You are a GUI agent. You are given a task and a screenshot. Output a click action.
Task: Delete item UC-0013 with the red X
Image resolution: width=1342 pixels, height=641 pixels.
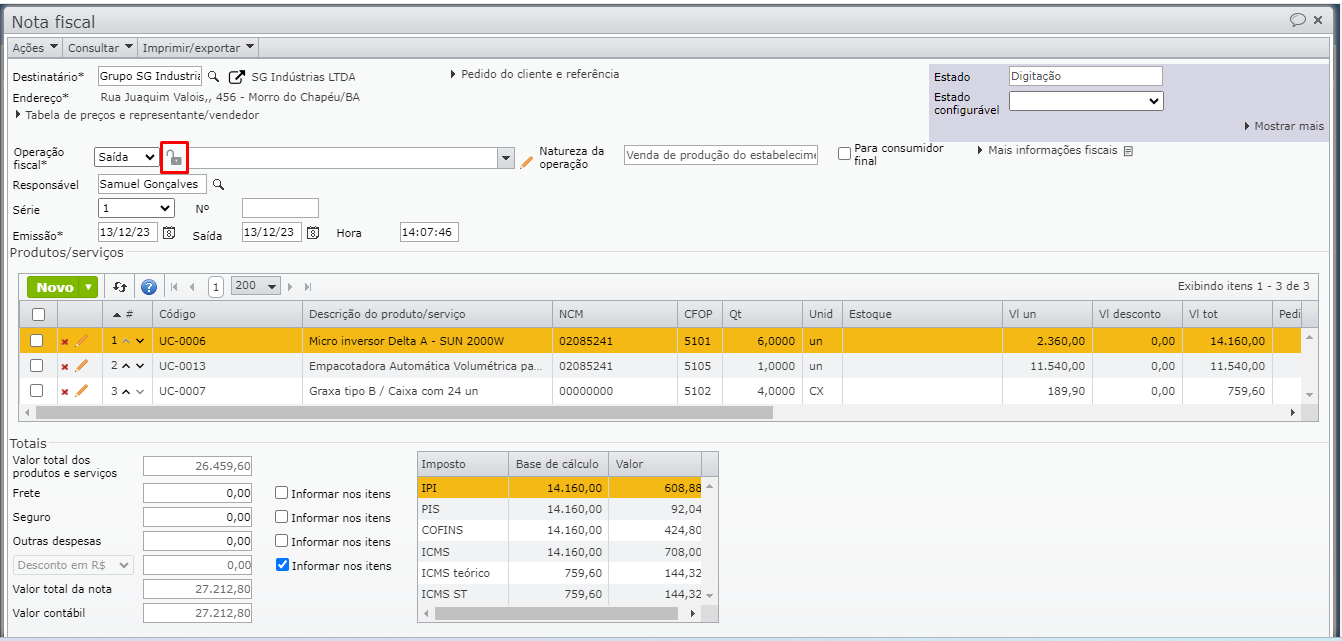point(65,367)
